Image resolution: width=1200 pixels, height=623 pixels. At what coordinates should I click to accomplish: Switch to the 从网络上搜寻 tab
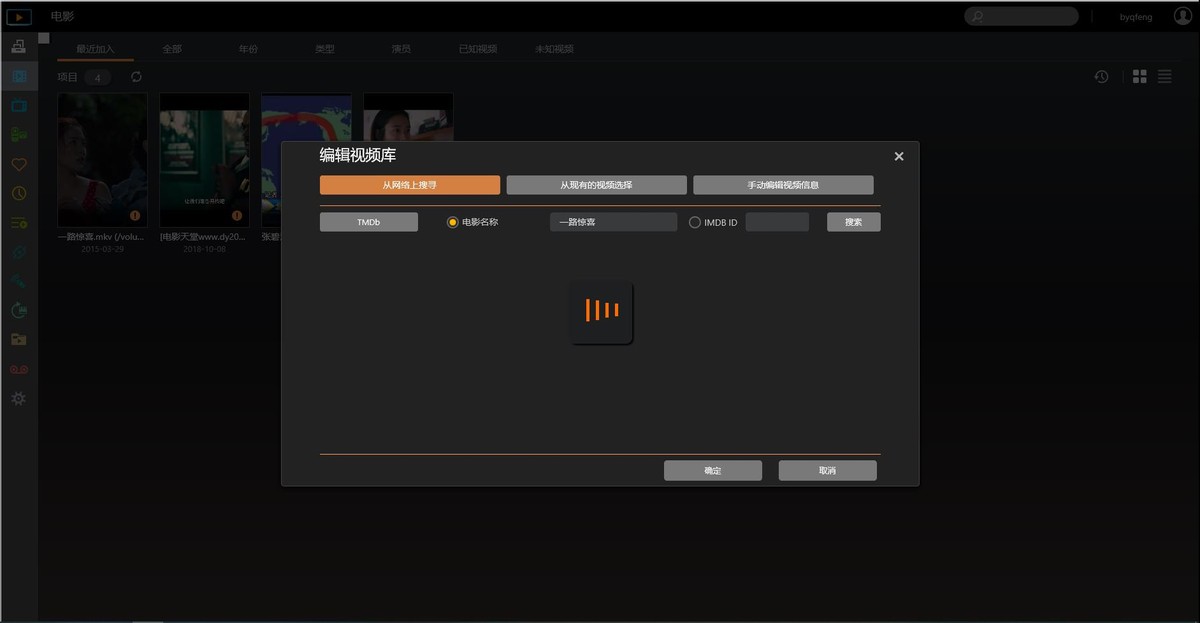click(410, 185)
